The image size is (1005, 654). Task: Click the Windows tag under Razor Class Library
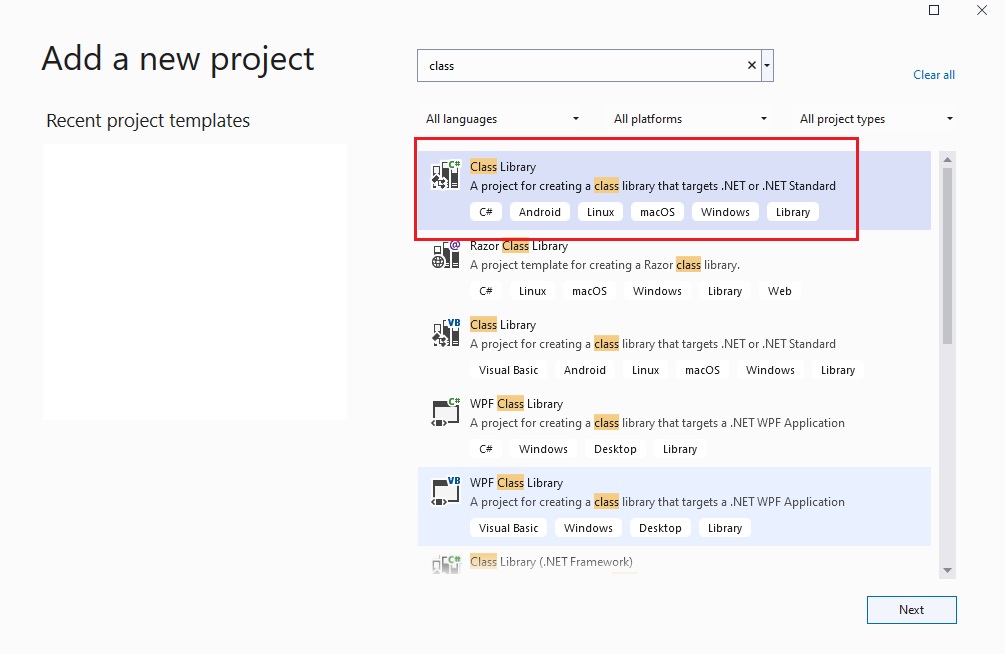coord(657,291)
